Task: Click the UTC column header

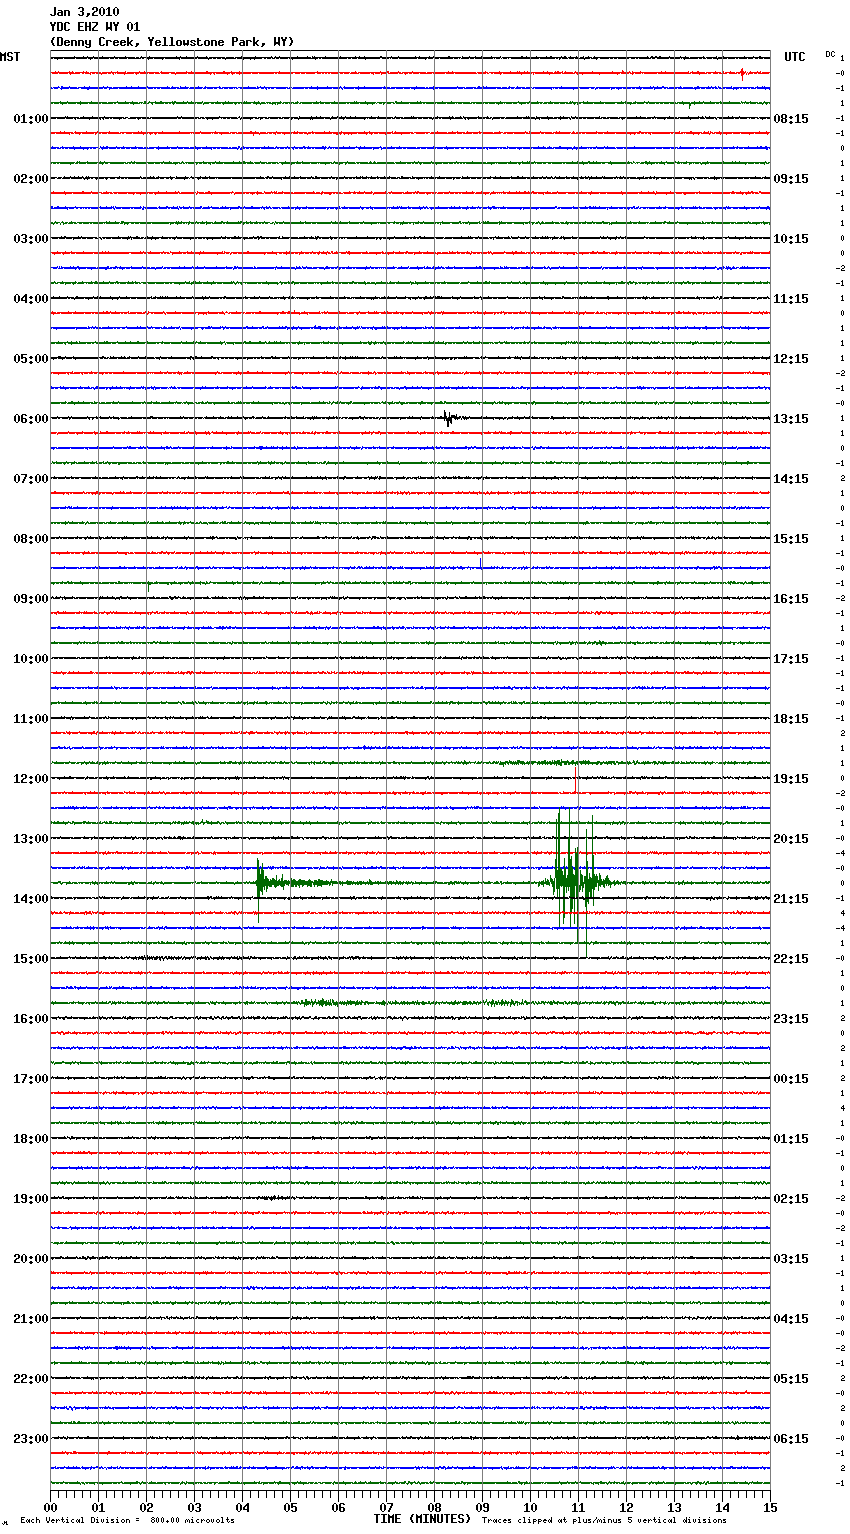Action: point(795,57)
